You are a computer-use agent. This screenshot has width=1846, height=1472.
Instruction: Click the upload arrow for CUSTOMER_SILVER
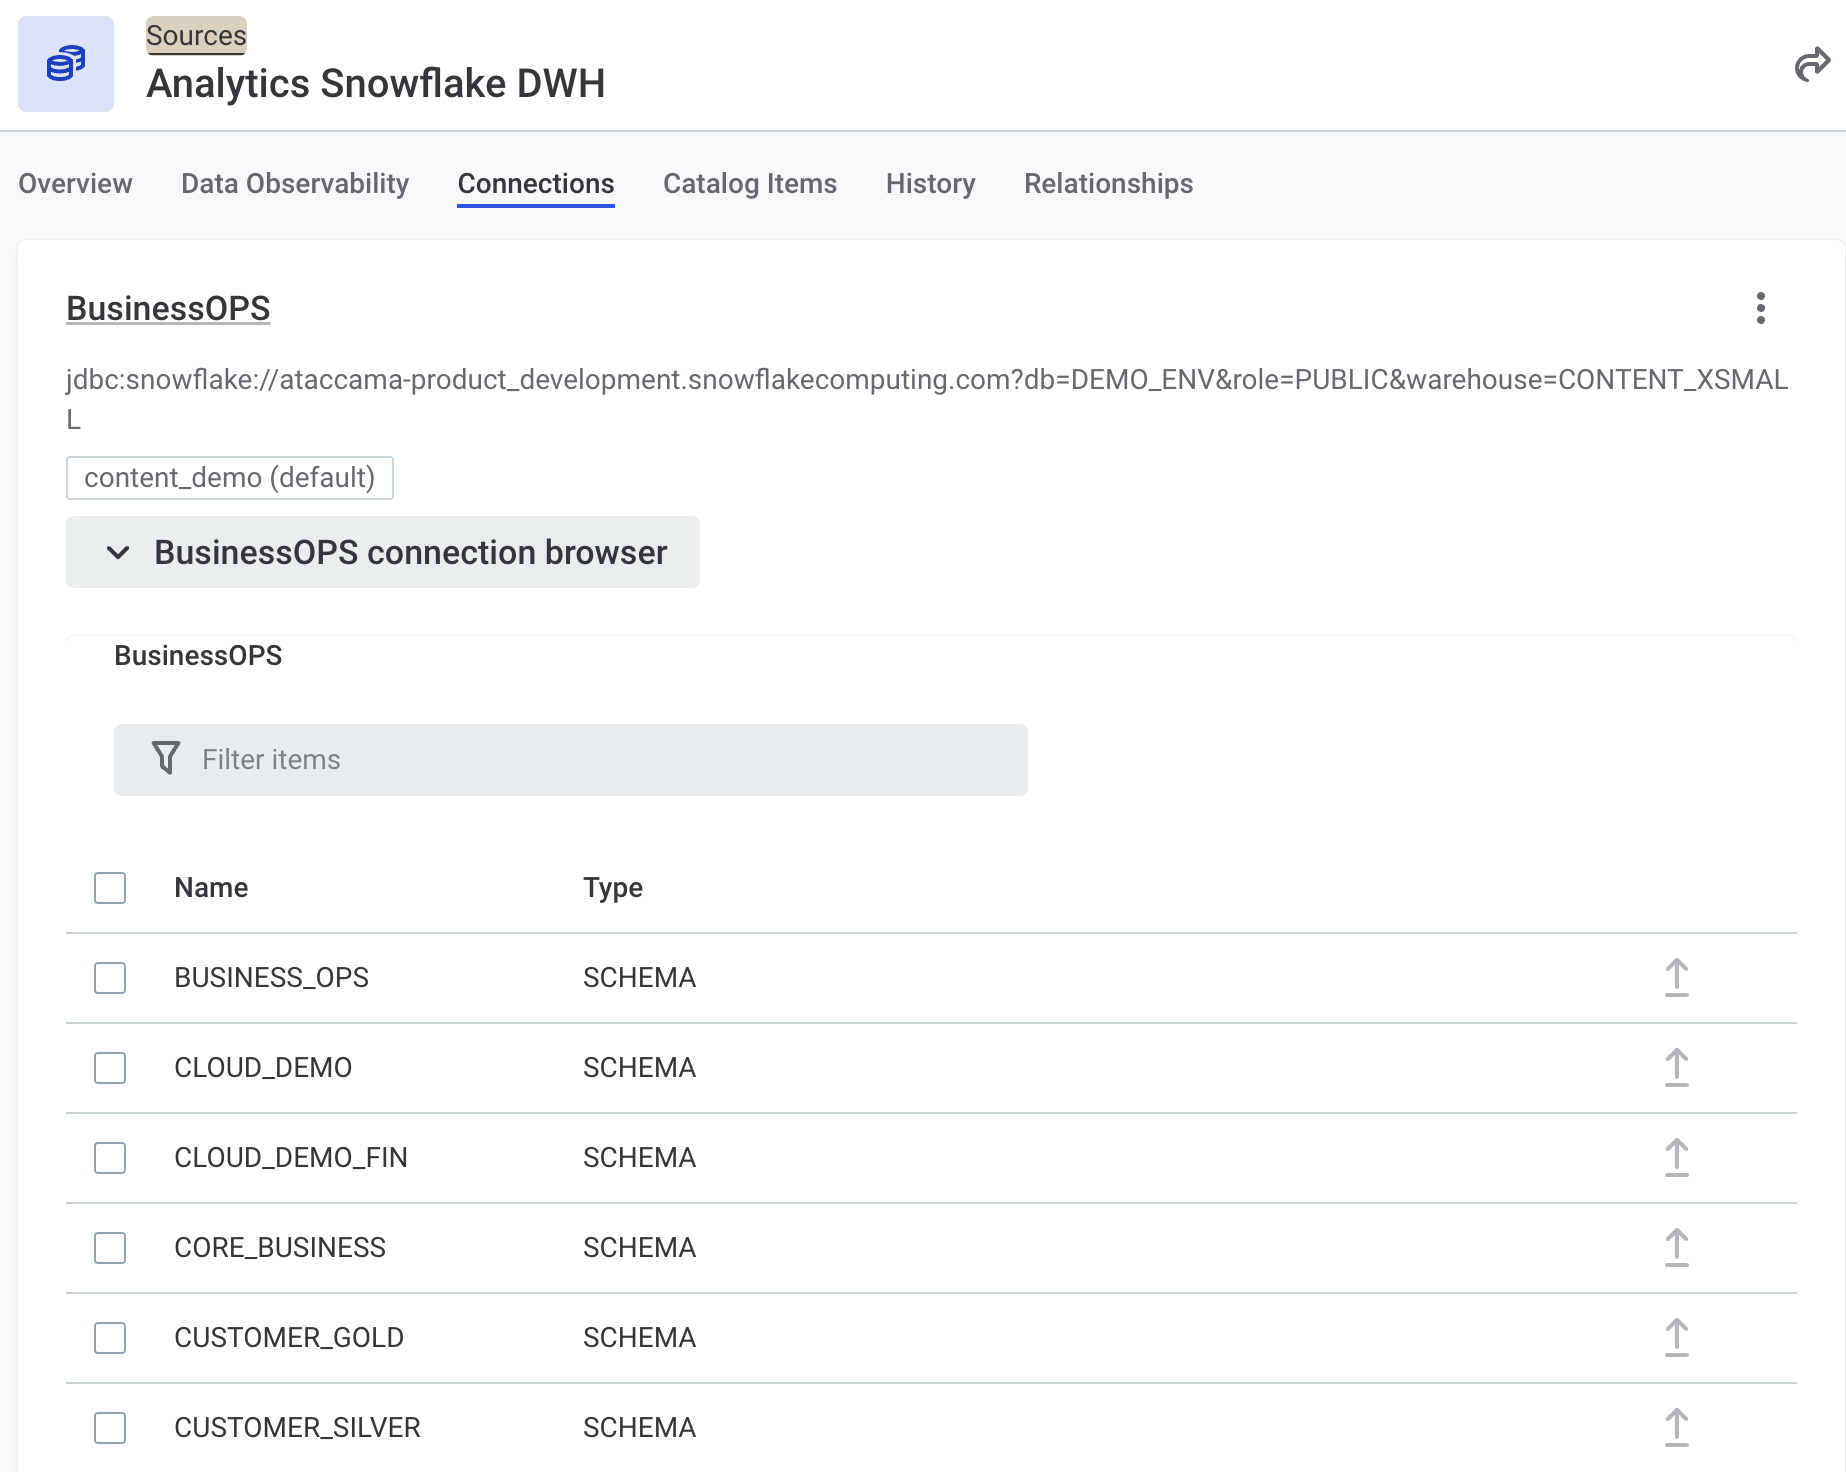[x=1677, y=1428]
